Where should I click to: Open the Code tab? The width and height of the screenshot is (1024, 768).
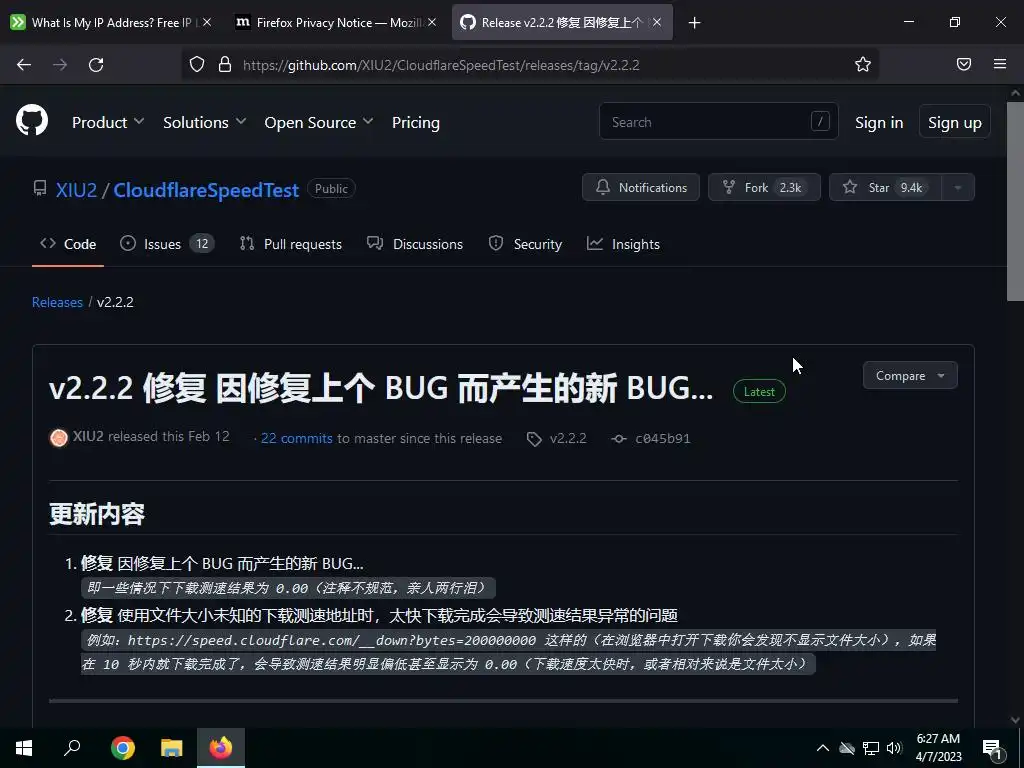tap(68, 244)
